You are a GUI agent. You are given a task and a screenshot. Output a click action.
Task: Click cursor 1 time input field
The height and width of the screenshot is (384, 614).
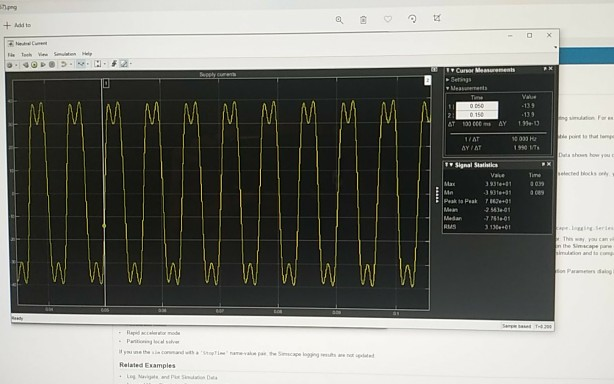477,106
